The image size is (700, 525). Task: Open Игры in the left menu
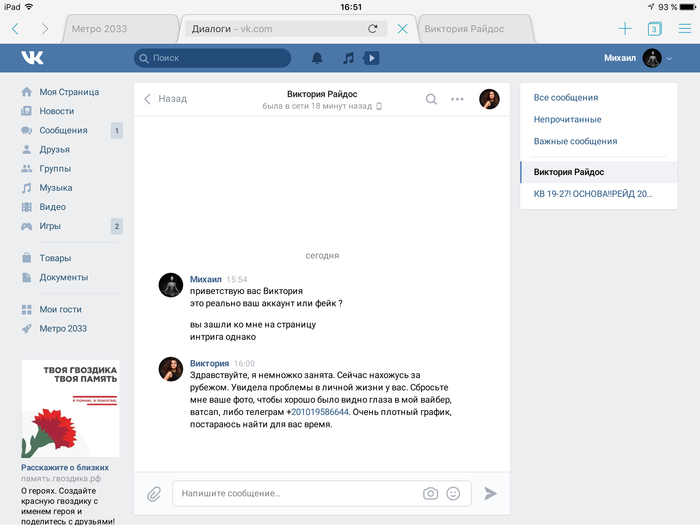click(x=50, y=226)
